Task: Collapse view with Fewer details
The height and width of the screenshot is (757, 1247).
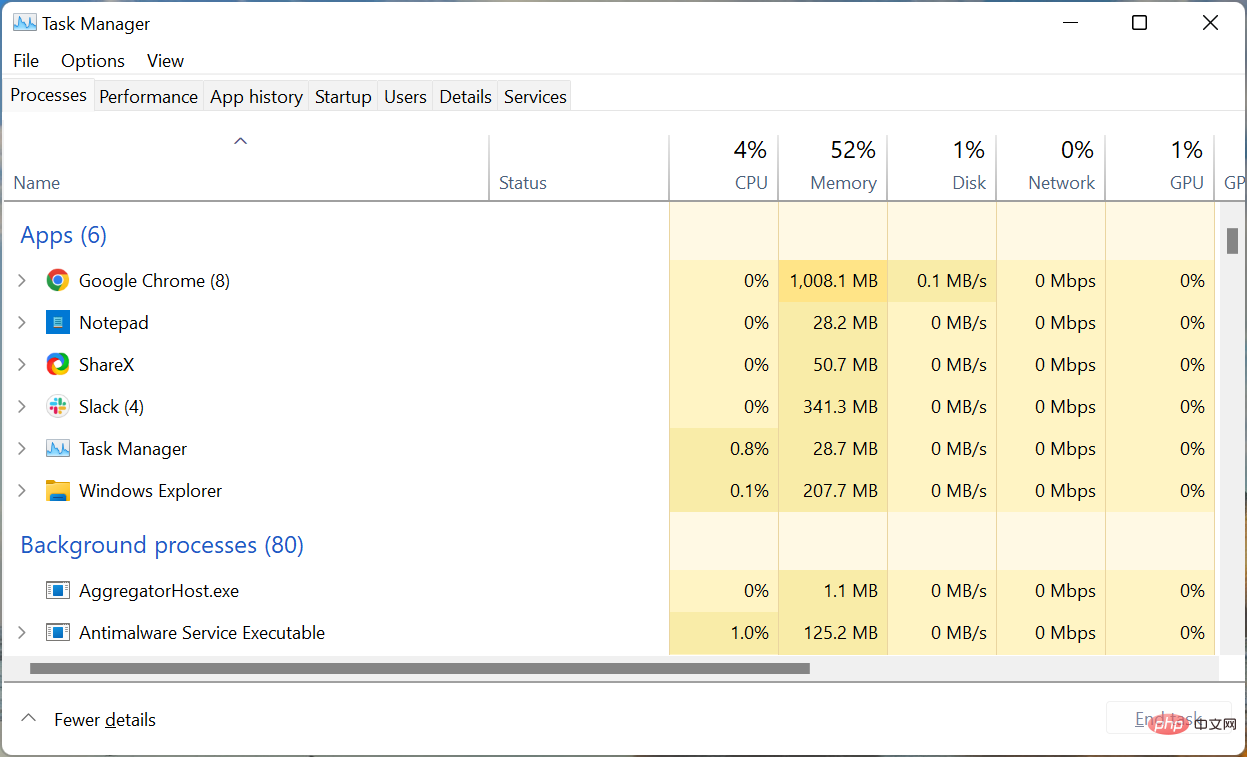Action: 89,719
